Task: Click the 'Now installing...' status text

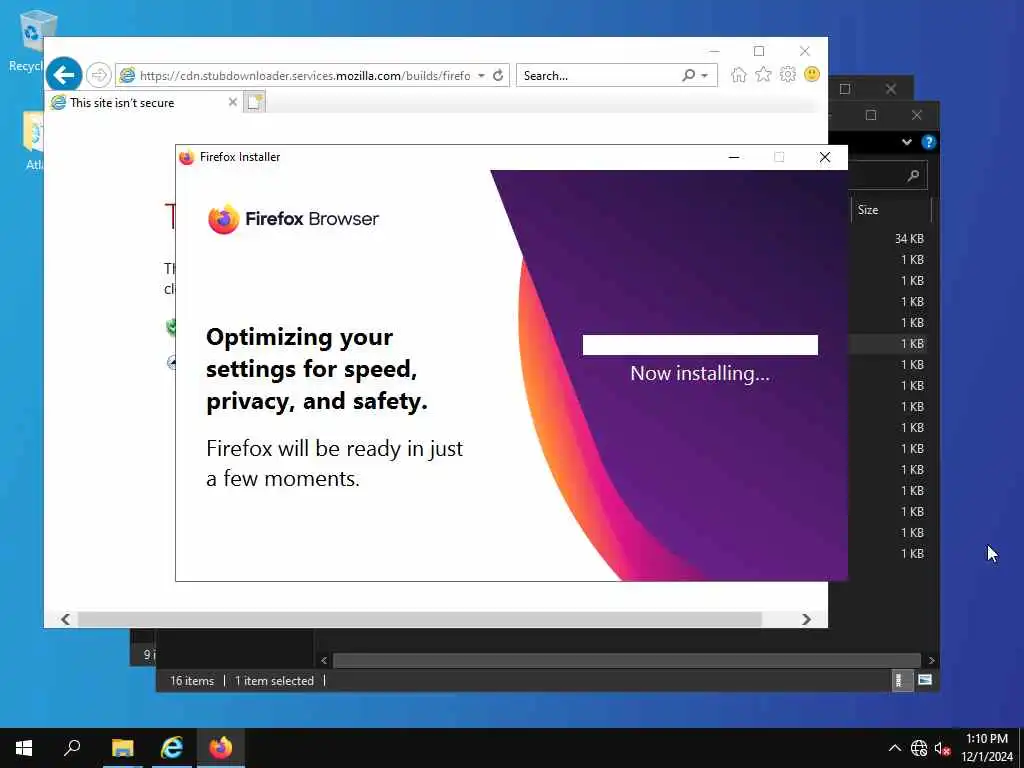Action: [700, 374]
